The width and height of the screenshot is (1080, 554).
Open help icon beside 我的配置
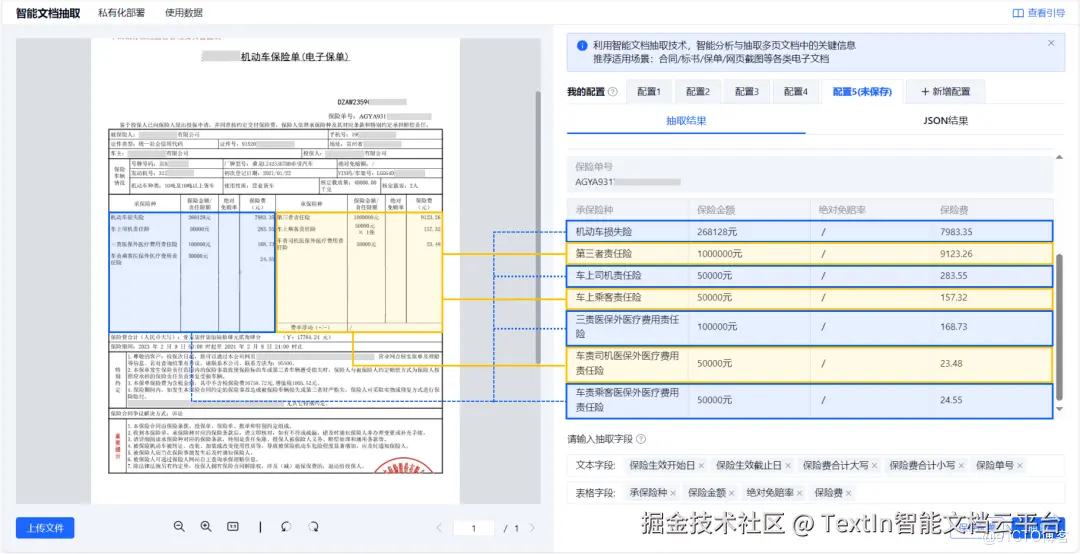(613, 92)
